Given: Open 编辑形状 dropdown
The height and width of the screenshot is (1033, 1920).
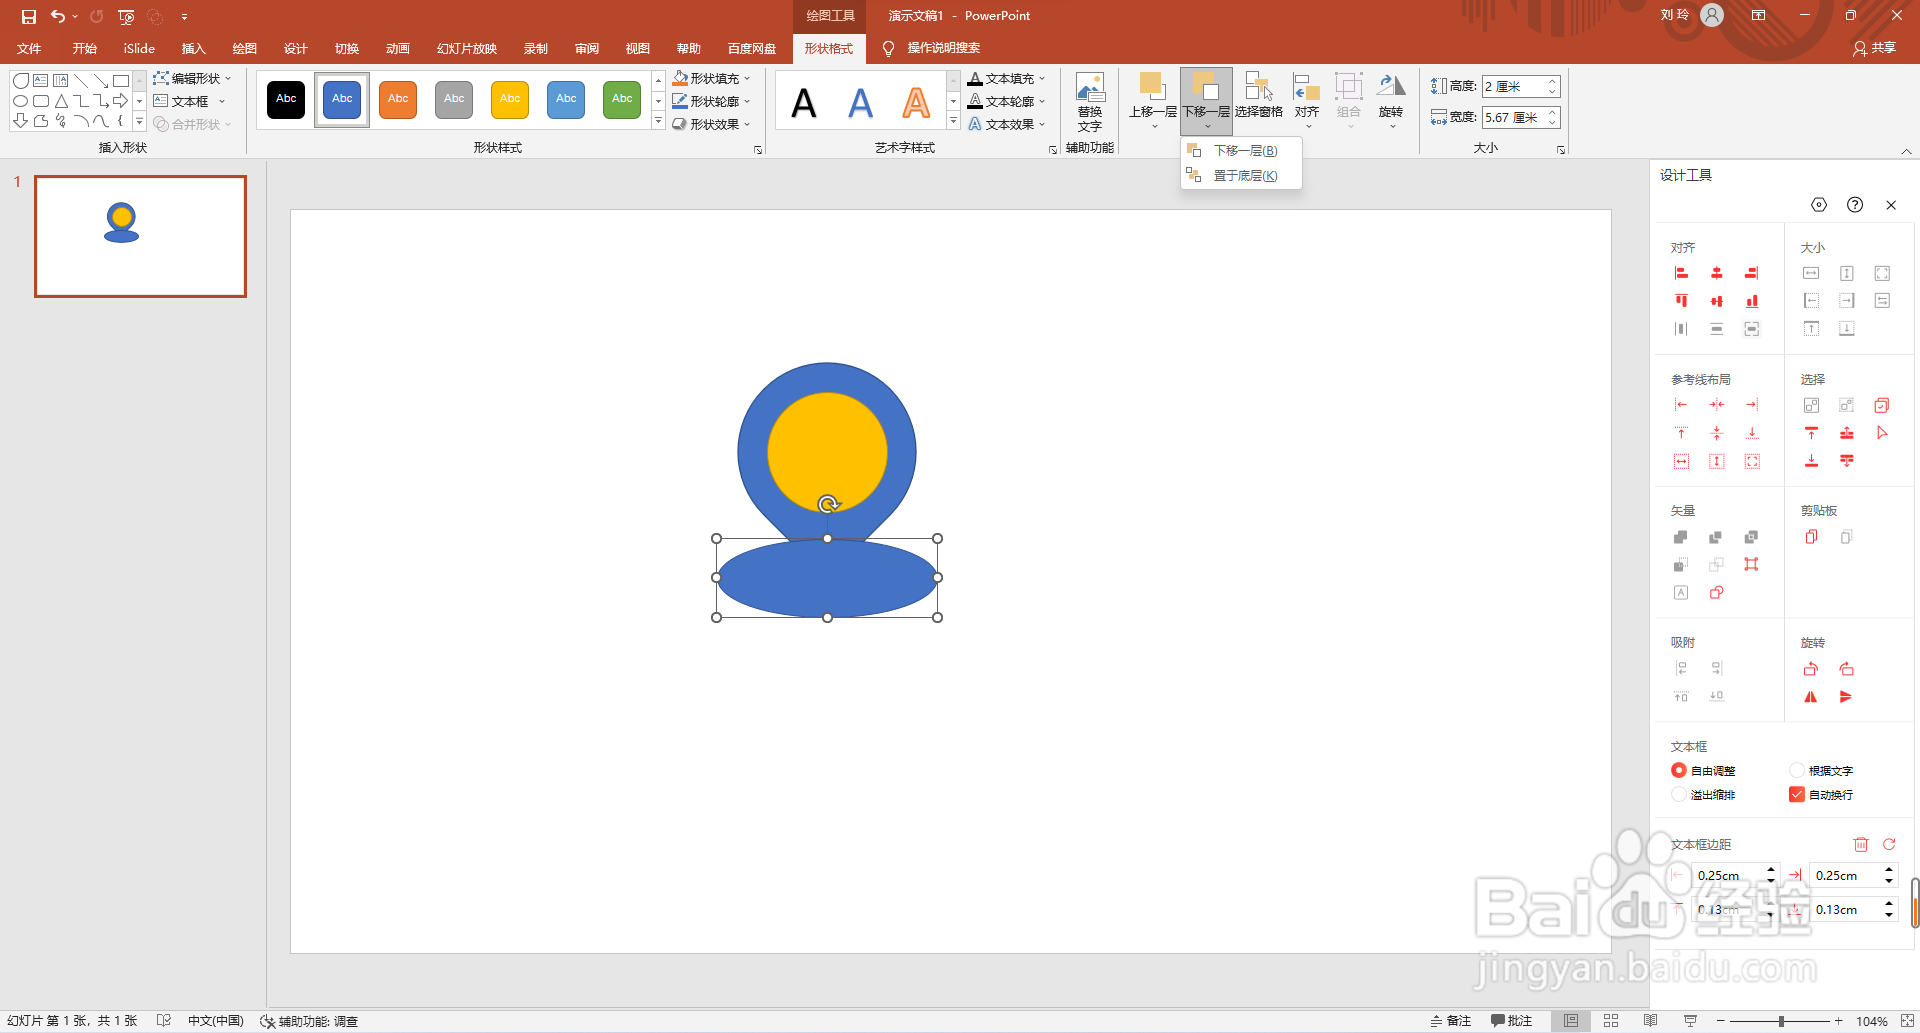Looking at the screenshot, I should coord(193,78).
